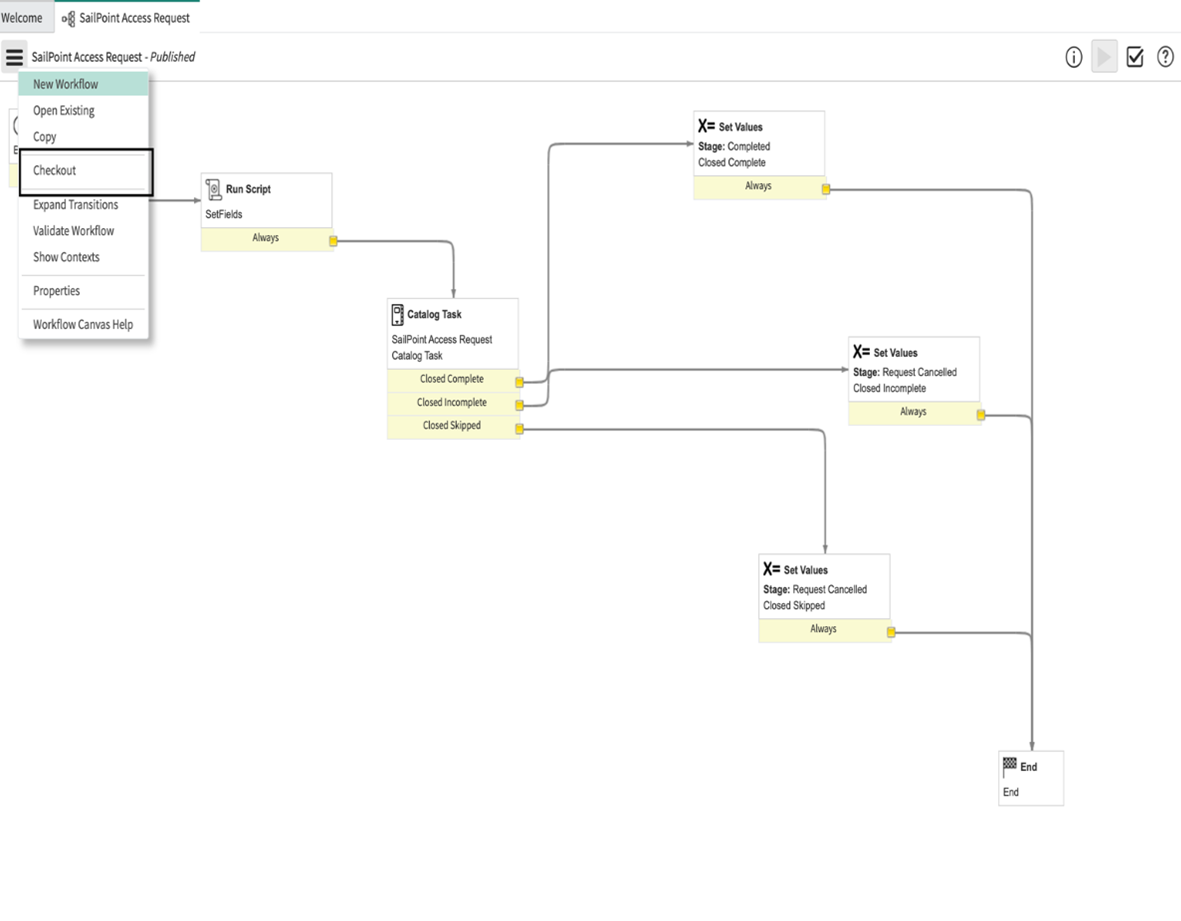1181x921 pixels.
Task: Select the End activity bold title
Action: [1029, 767]
